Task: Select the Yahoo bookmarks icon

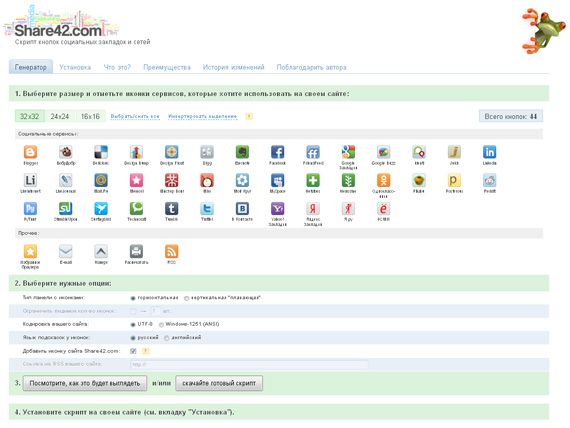Action: pos(277,208)
